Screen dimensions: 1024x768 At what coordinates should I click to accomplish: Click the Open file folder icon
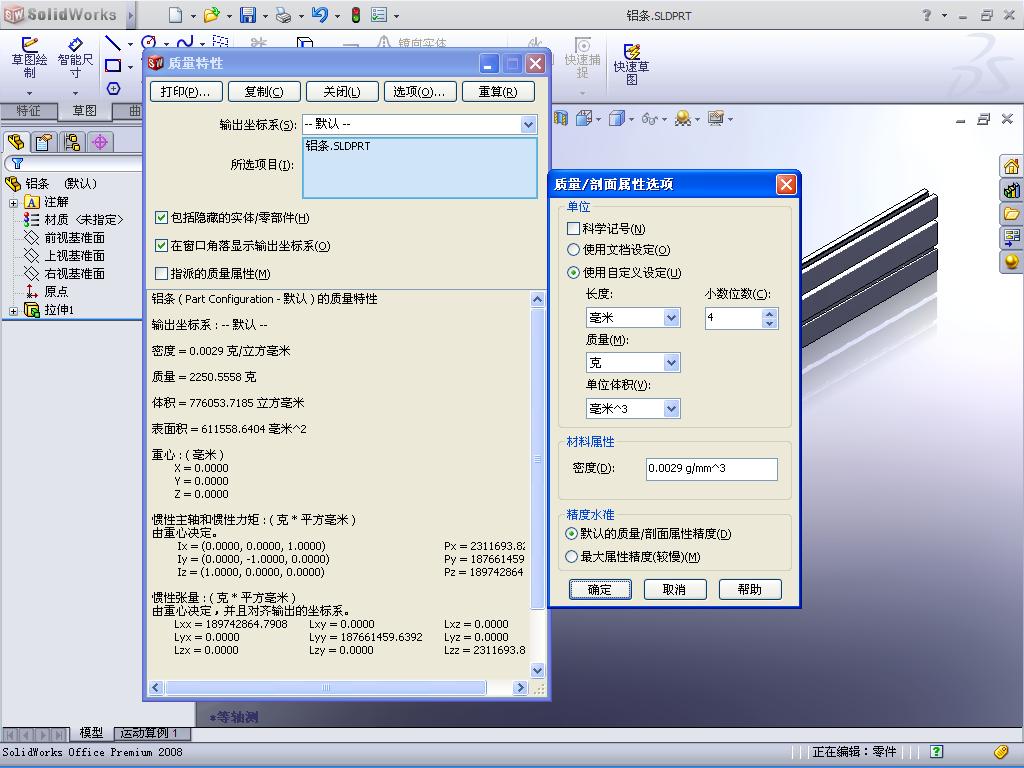click(212, 14)
